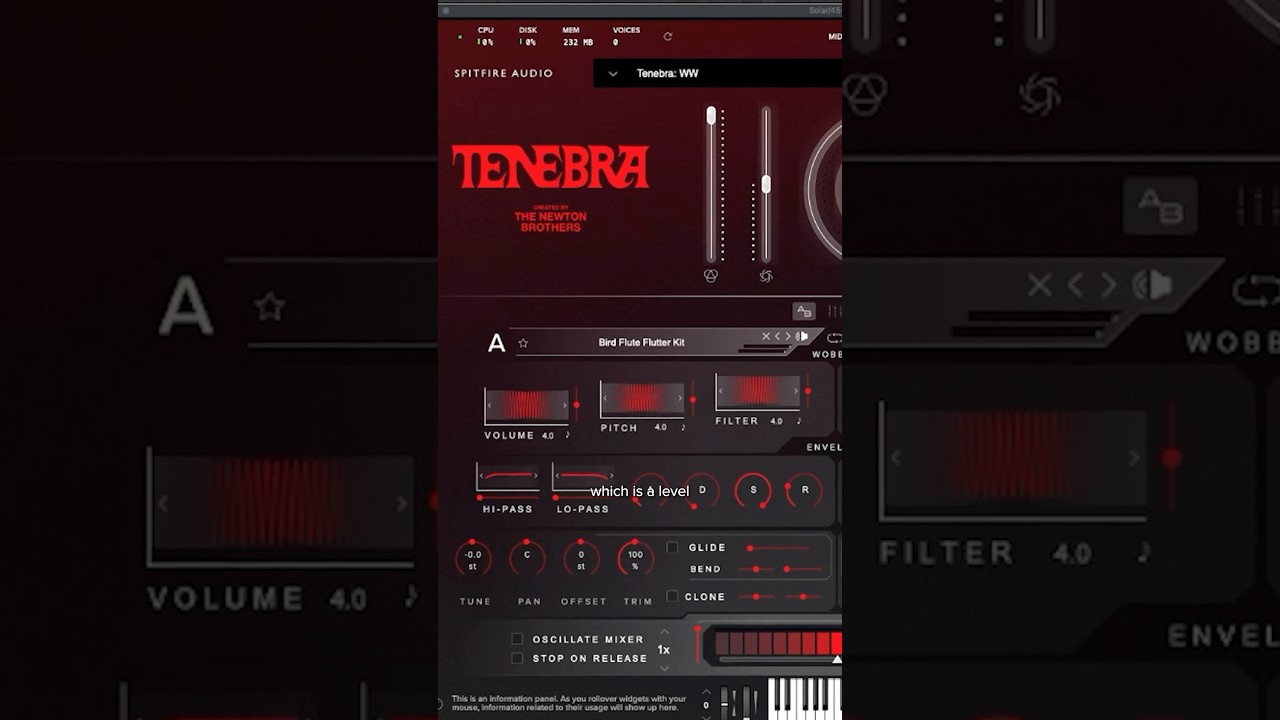
Task: Click the envelope Decay knob
Action: click(x=702, y=490)
